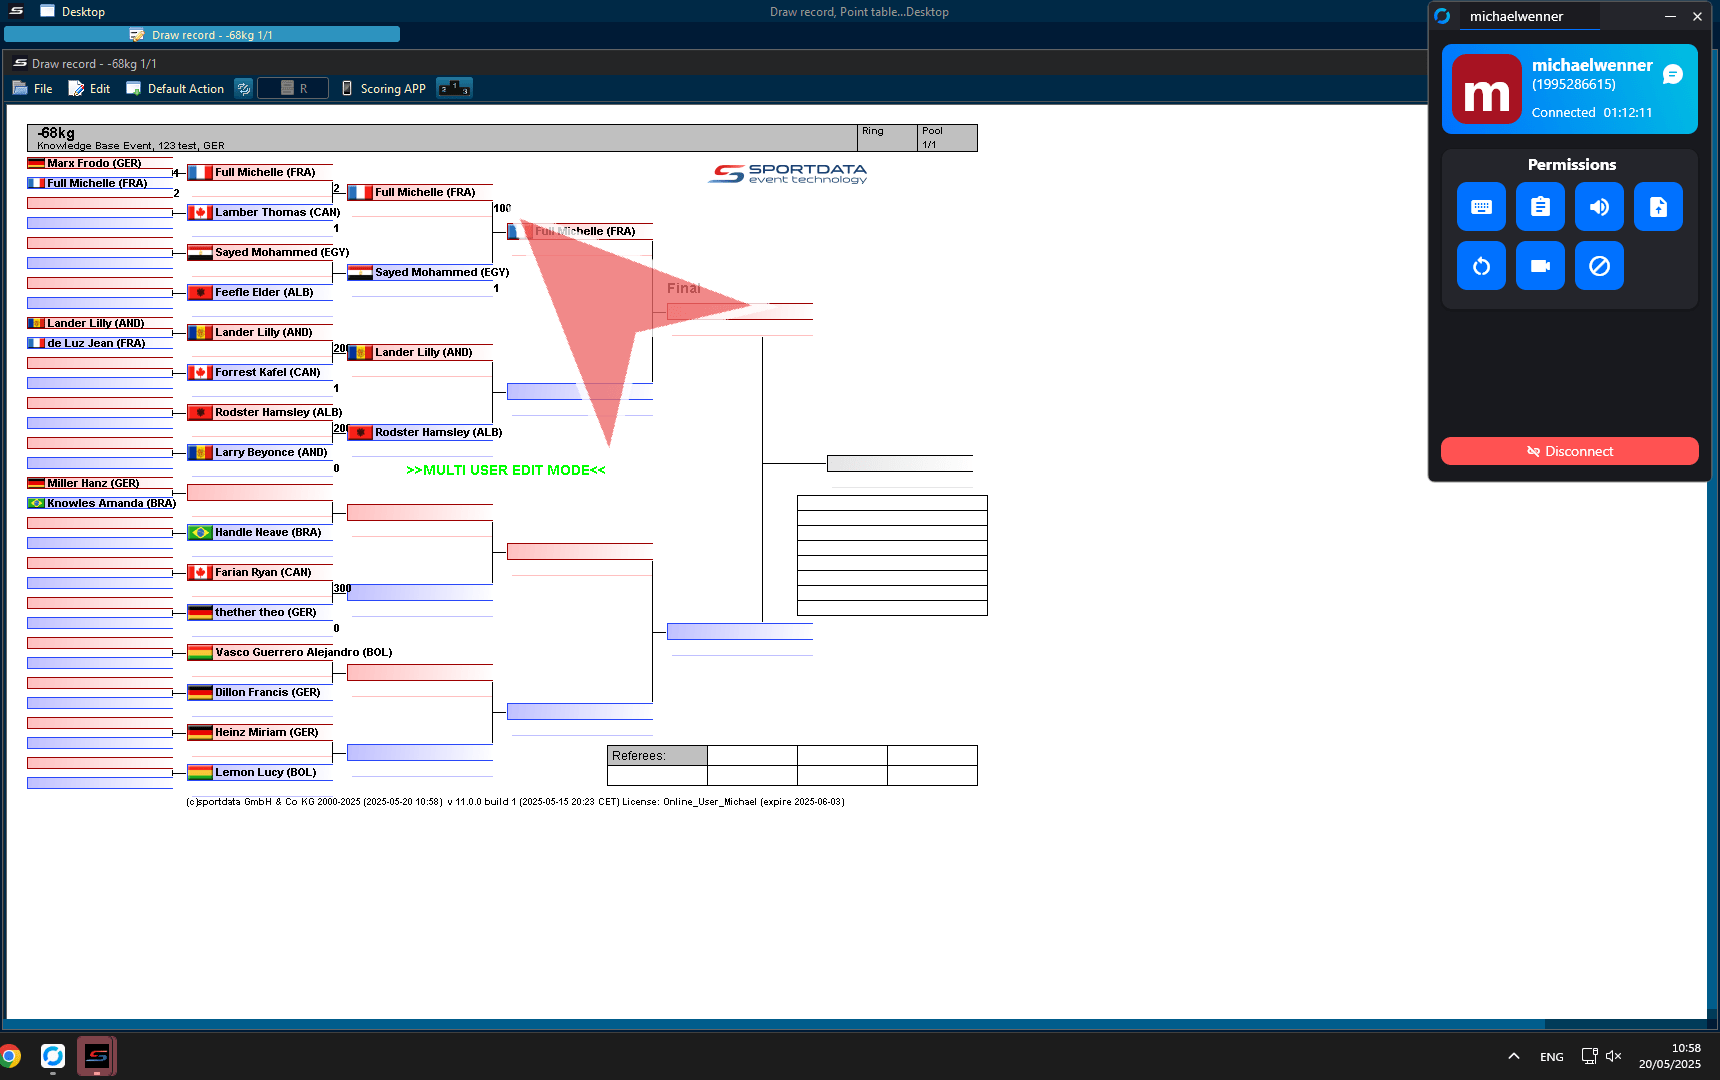Click the R field in toolbar
The image size is (1720, 1080).
293,88
